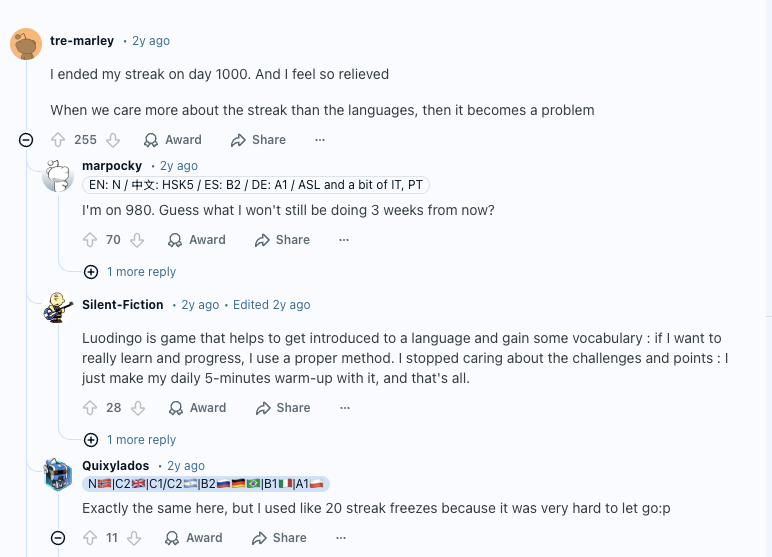Open tre-marley's user profile link
The width and height of the screenshot is (772, 557).
82,41
